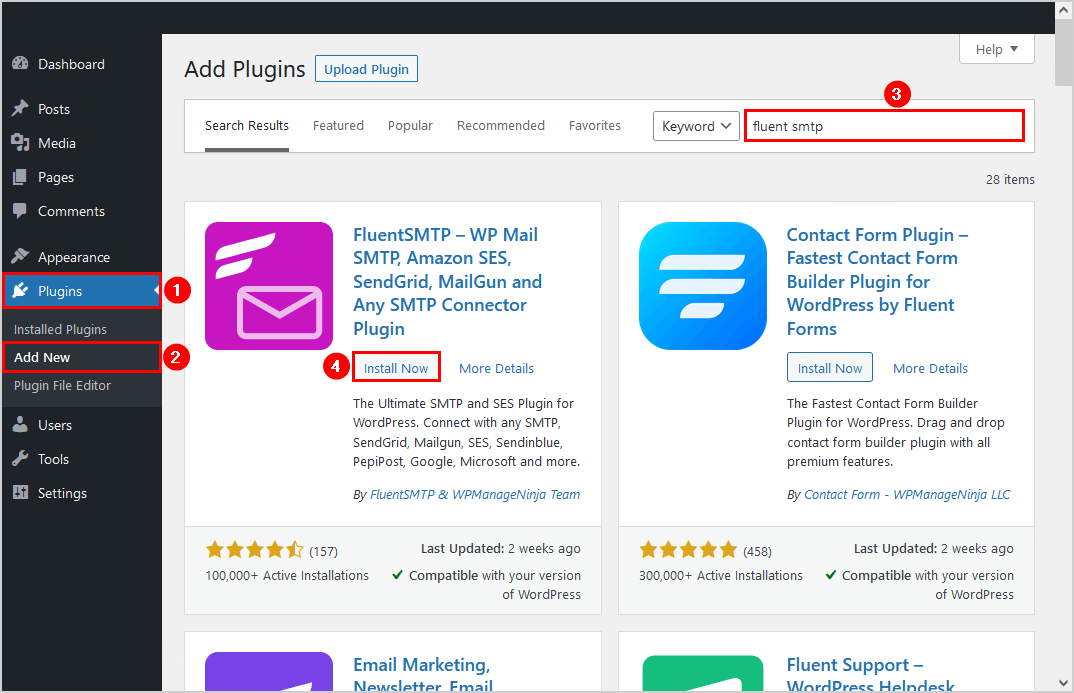Image resolution: width=1074 pixels, height=693 pixels.
Task: Open the Users menu label
Action: pyautogui.click(x=55, y=425)
